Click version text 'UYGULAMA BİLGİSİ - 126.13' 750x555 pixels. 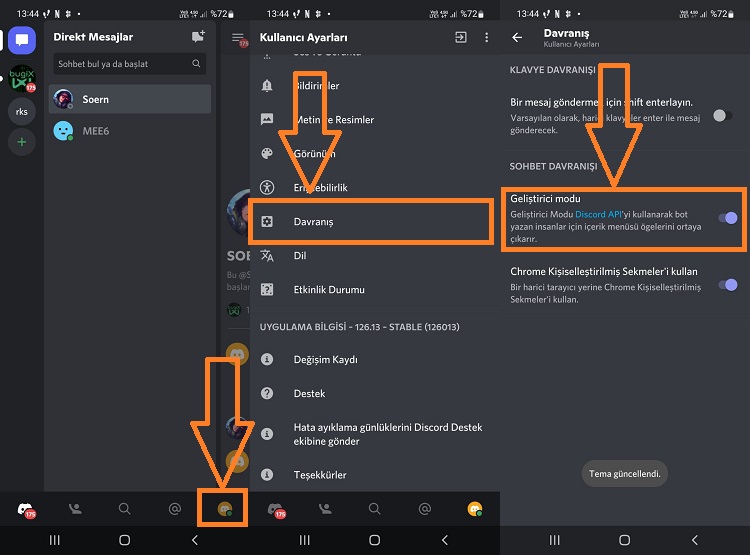click(359, 327)
